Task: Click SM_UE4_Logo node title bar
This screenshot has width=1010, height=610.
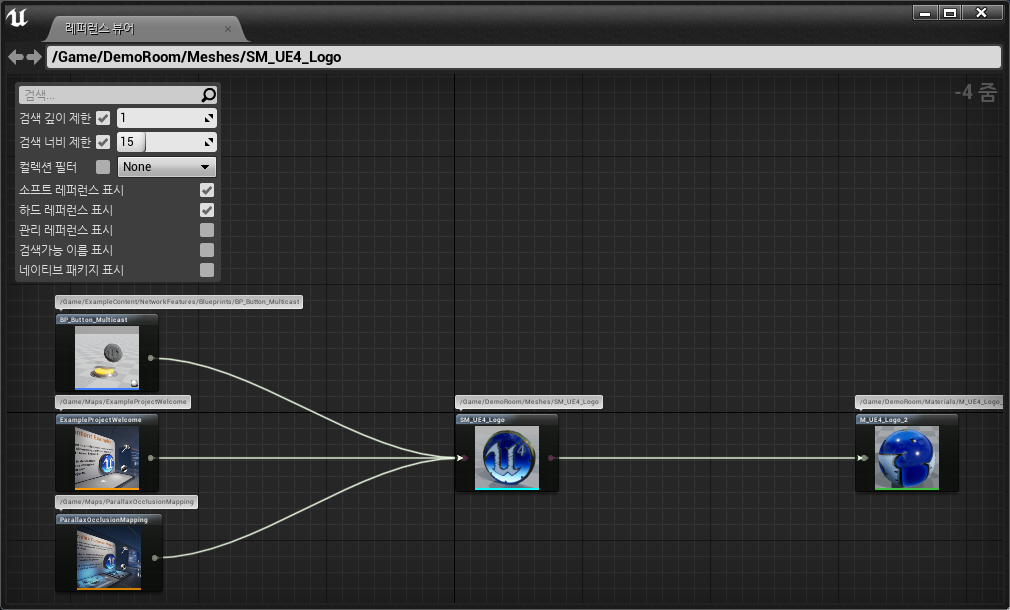Action: pos(507,419)
